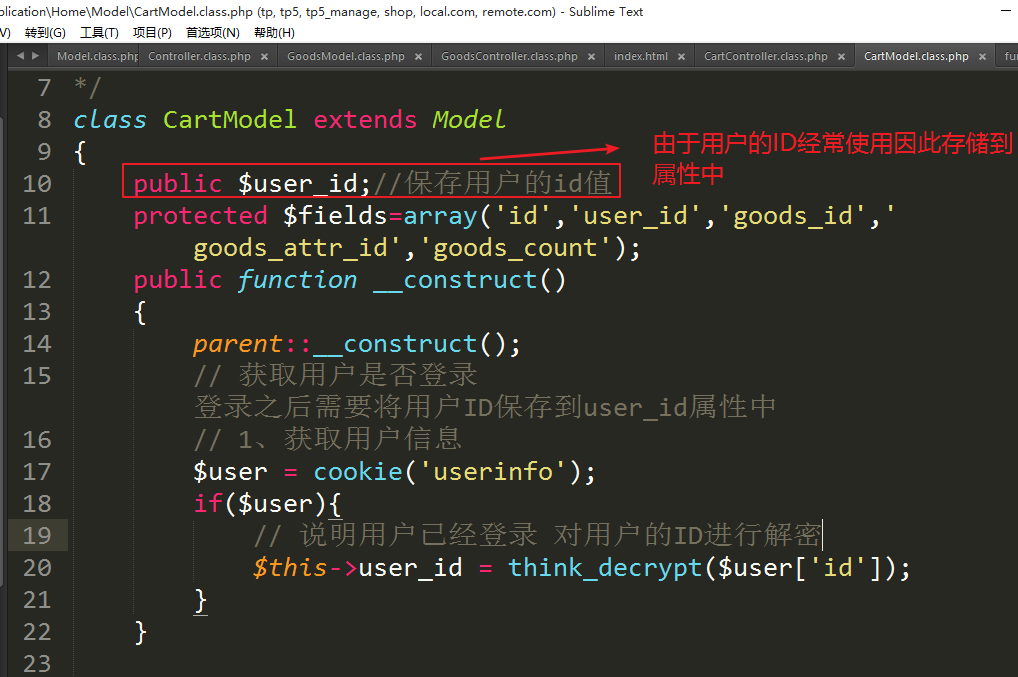The width and height of the screenshot is (1018, 677).
Task: Open the 帮助(H) help menu
Action: (x=274, y=33)
